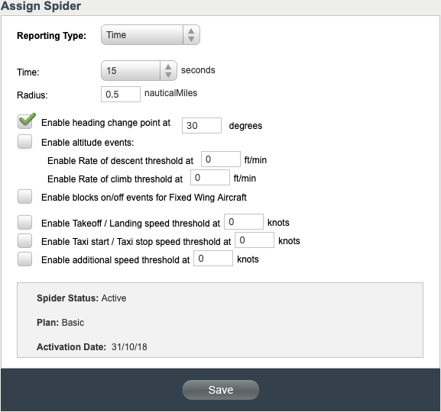Image resolution: width=441 pixels, height=412 pixels.
Task: Click the Time dropdown stepper arrows
Action: click(x=168, y=70)
